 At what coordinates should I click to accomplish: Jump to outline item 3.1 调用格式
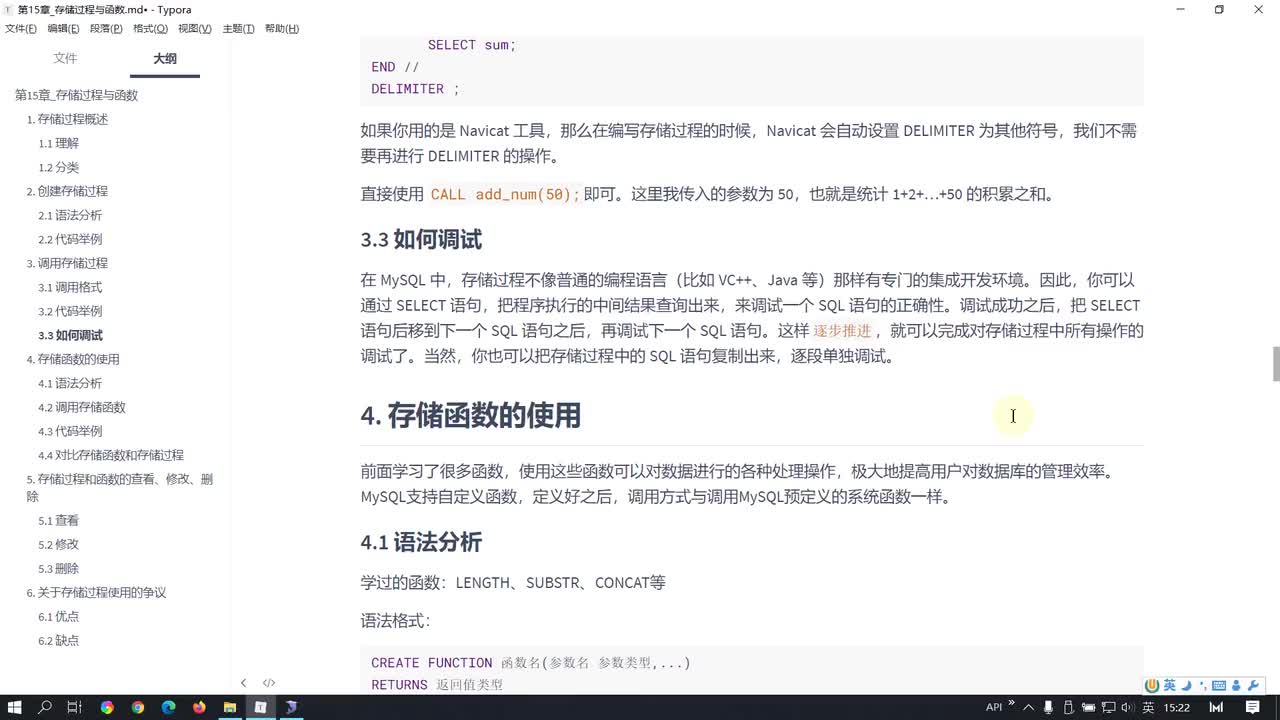click(70, 287)
